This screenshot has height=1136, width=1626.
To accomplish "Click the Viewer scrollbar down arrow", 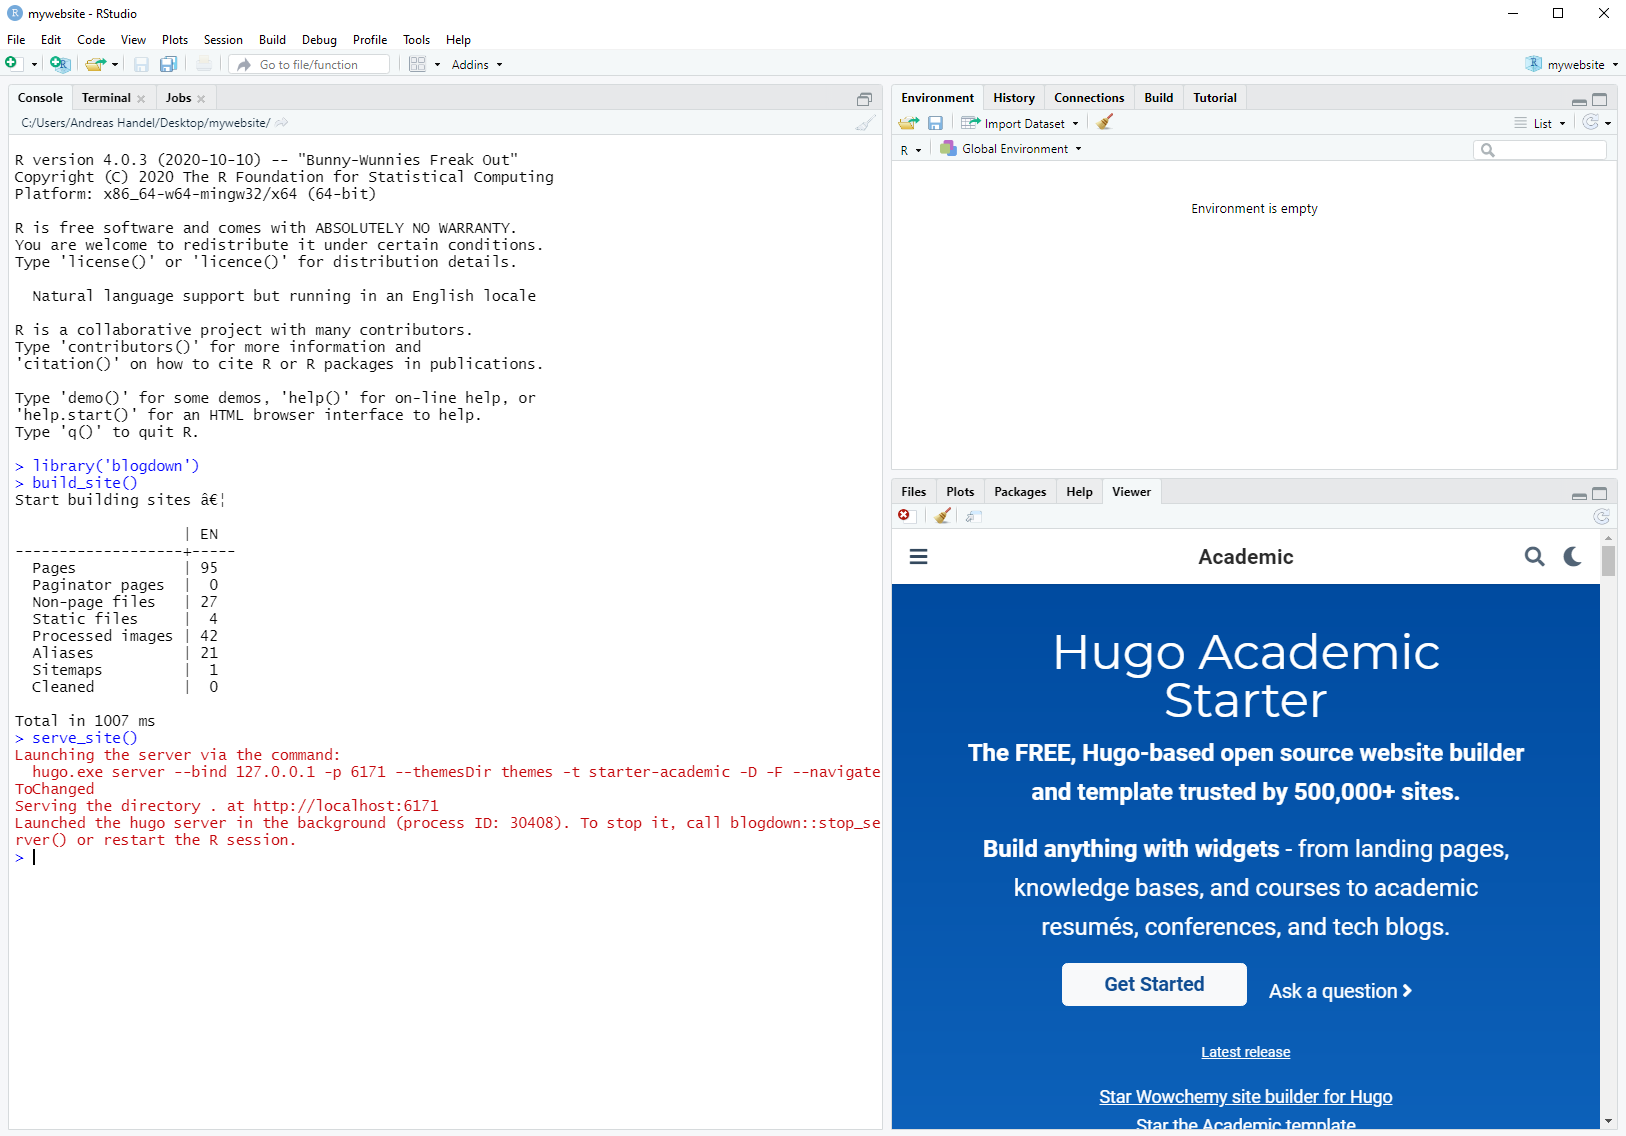I will [1608, 1122].
